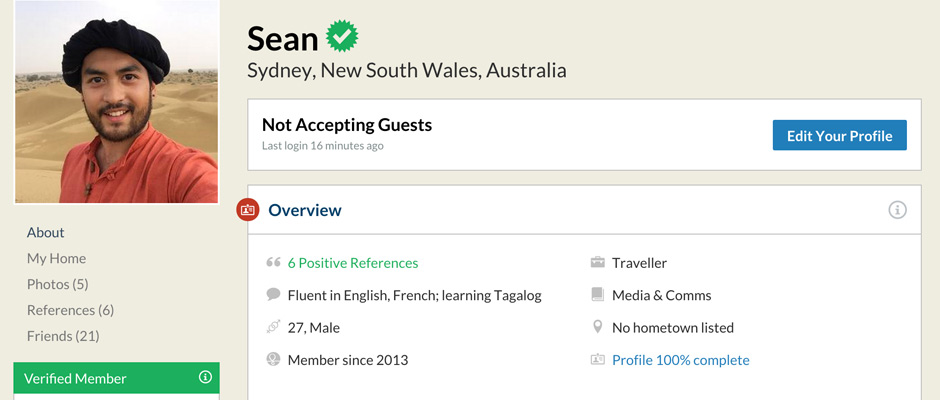
Task: Click the Overview info icon on the right
Action: 897,210
